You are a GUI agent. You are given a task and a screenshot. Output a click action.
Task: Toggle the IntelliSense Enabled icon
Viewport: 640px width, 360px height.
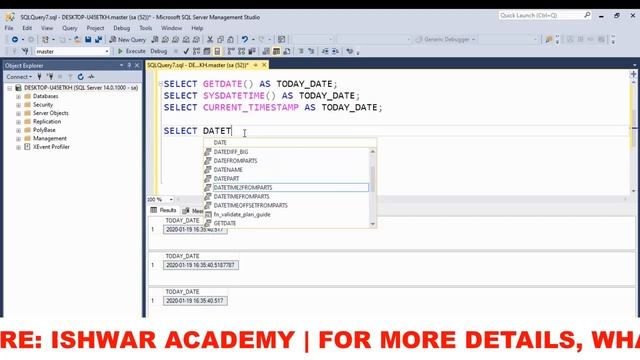pos(217,51)
